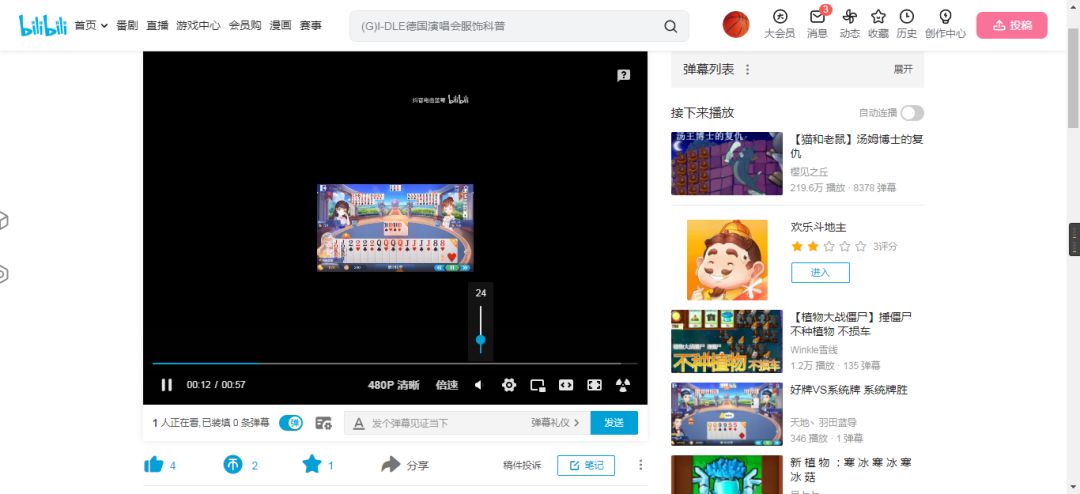
Task: Open 倍速 playback speed menu
Action: pos(447,385)
